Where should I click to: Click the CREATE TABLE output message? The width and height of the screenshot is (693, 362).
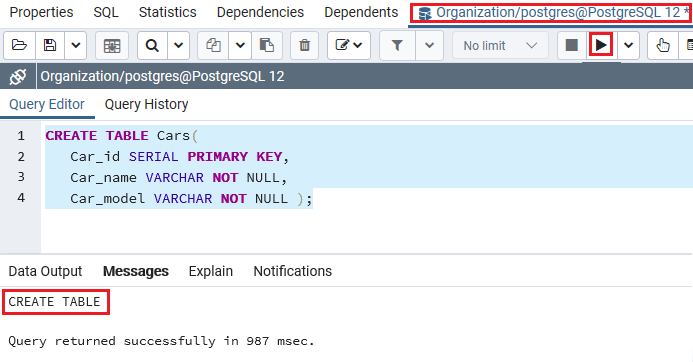coord(54,302)
